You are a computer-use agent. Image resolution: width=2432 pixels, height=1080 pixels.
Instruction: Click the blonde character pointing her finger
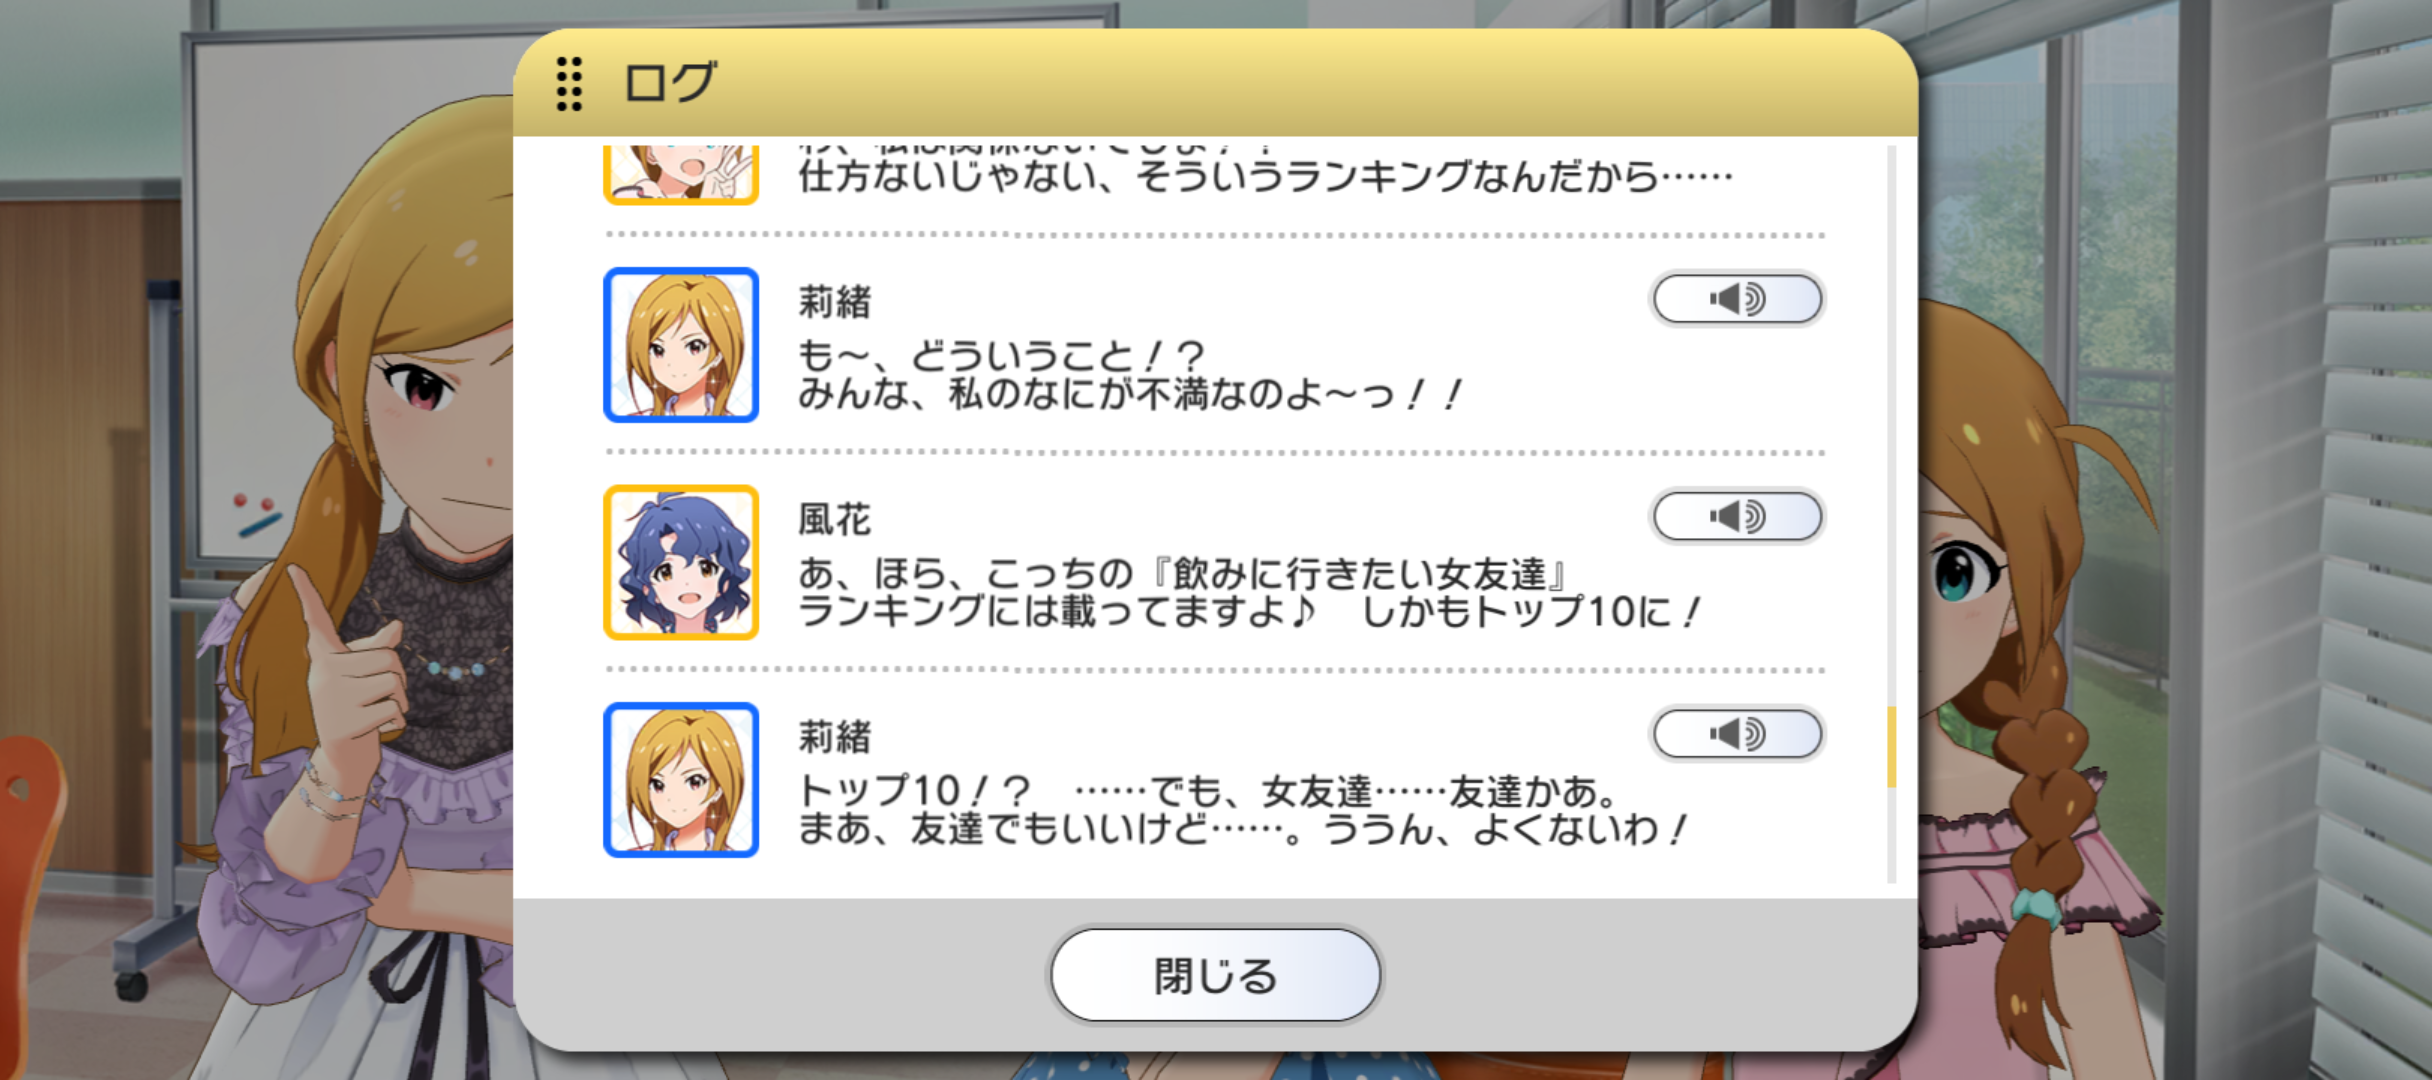coord(360,600)
